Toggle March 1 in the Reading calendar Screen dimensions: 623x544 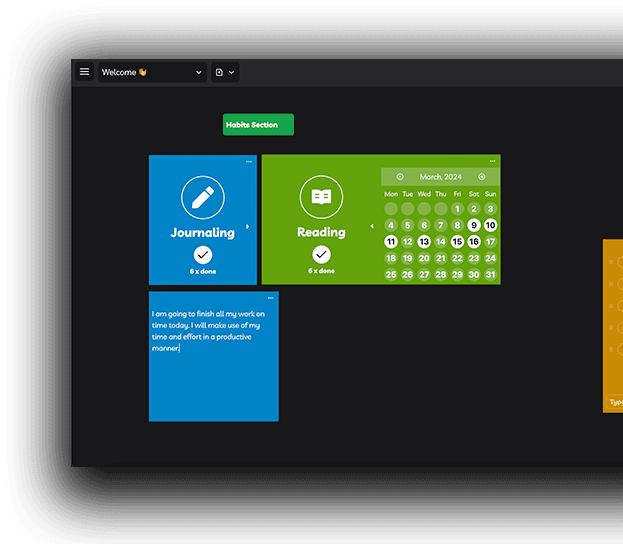pos(457,209)
